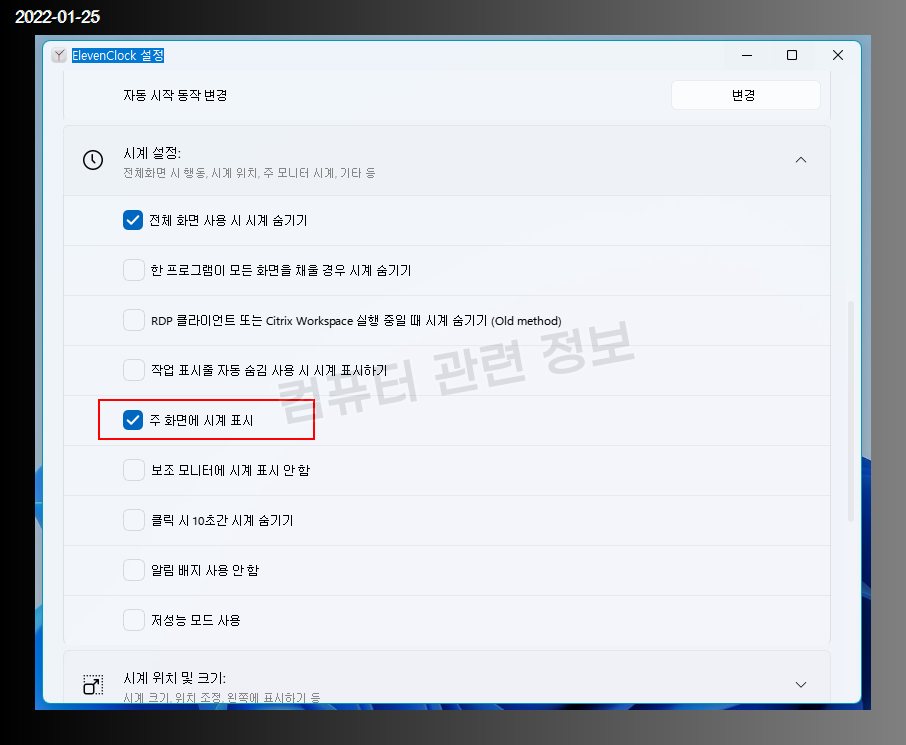This screenshot has width=906, height=745.
Task: Click the 시계 설정: section title
Action: [152, 153]
